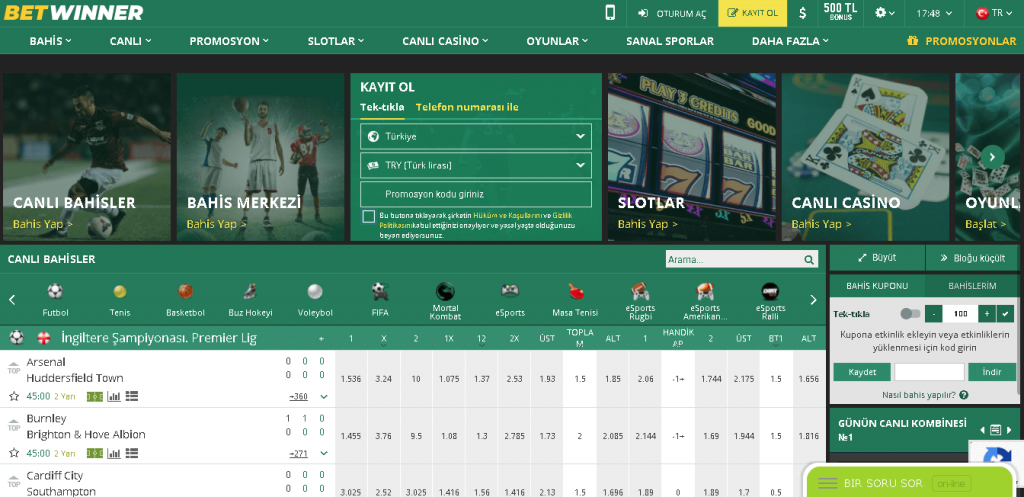
Task: Open the PROMOSYONLAR gift link
Action: tap(961, 40)
